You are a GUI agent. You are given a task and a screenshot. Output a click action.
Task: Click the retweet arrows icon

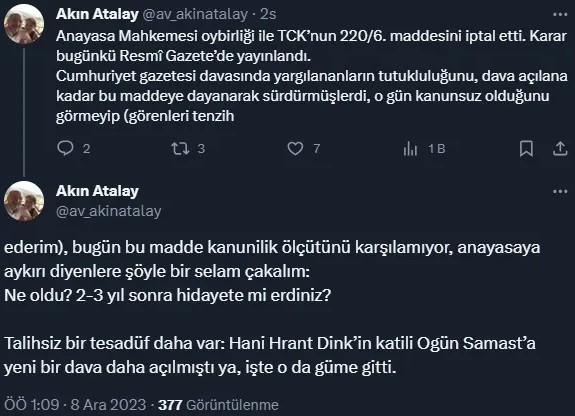click(180, 149)
